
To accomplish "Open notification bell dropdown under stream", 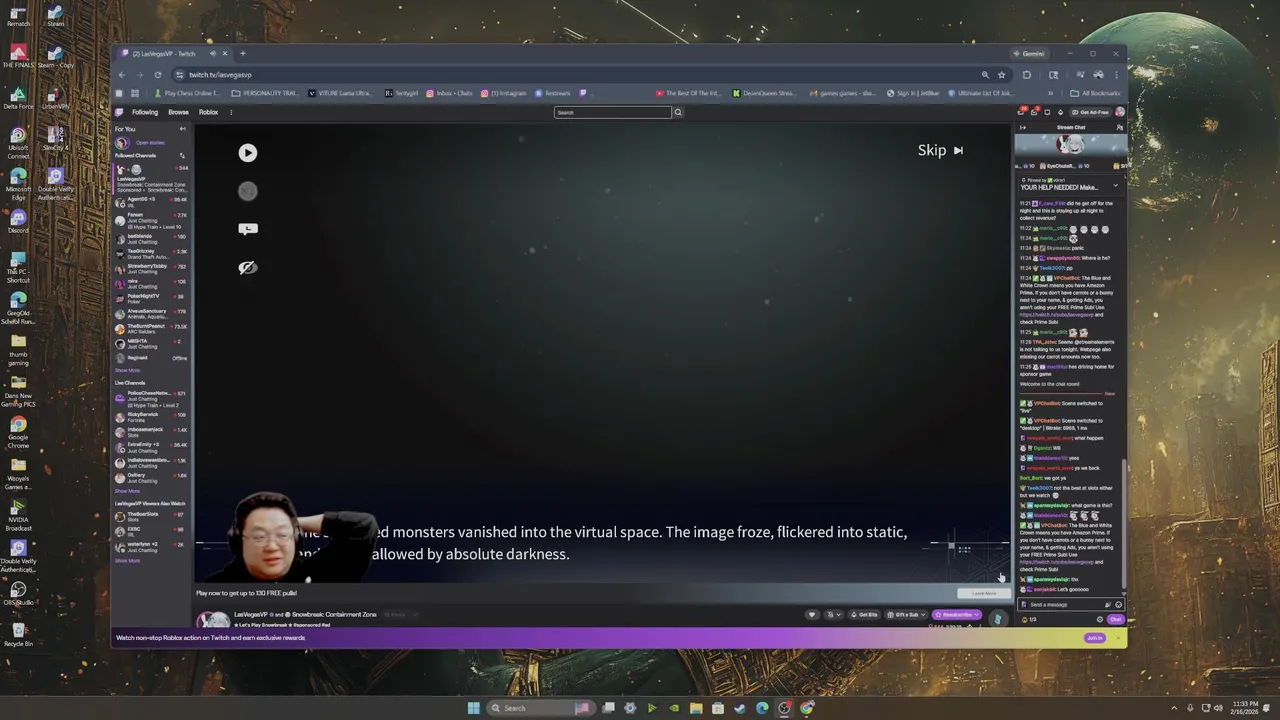I will [834, 615].
